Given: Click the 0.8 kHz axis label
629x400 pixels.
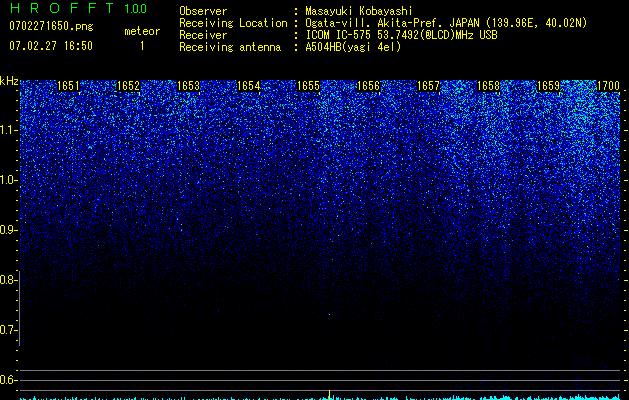Looking at the screenshot, I should pyautogui.click(x=8, y=280).
